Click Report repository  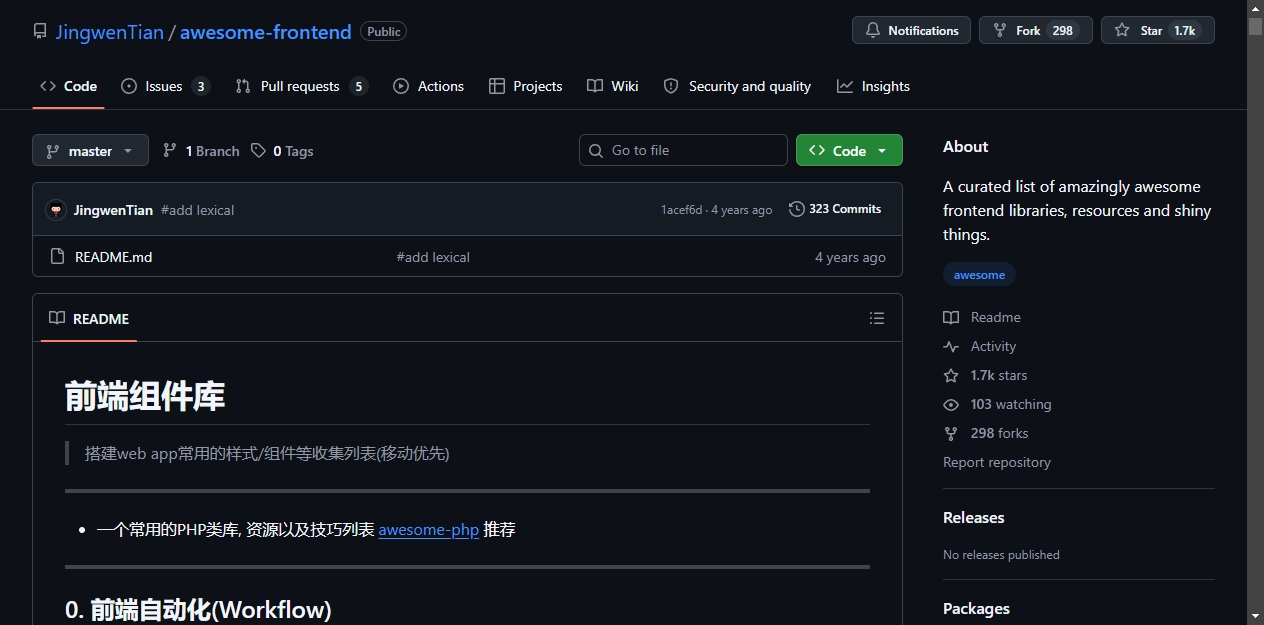point(997,462)
